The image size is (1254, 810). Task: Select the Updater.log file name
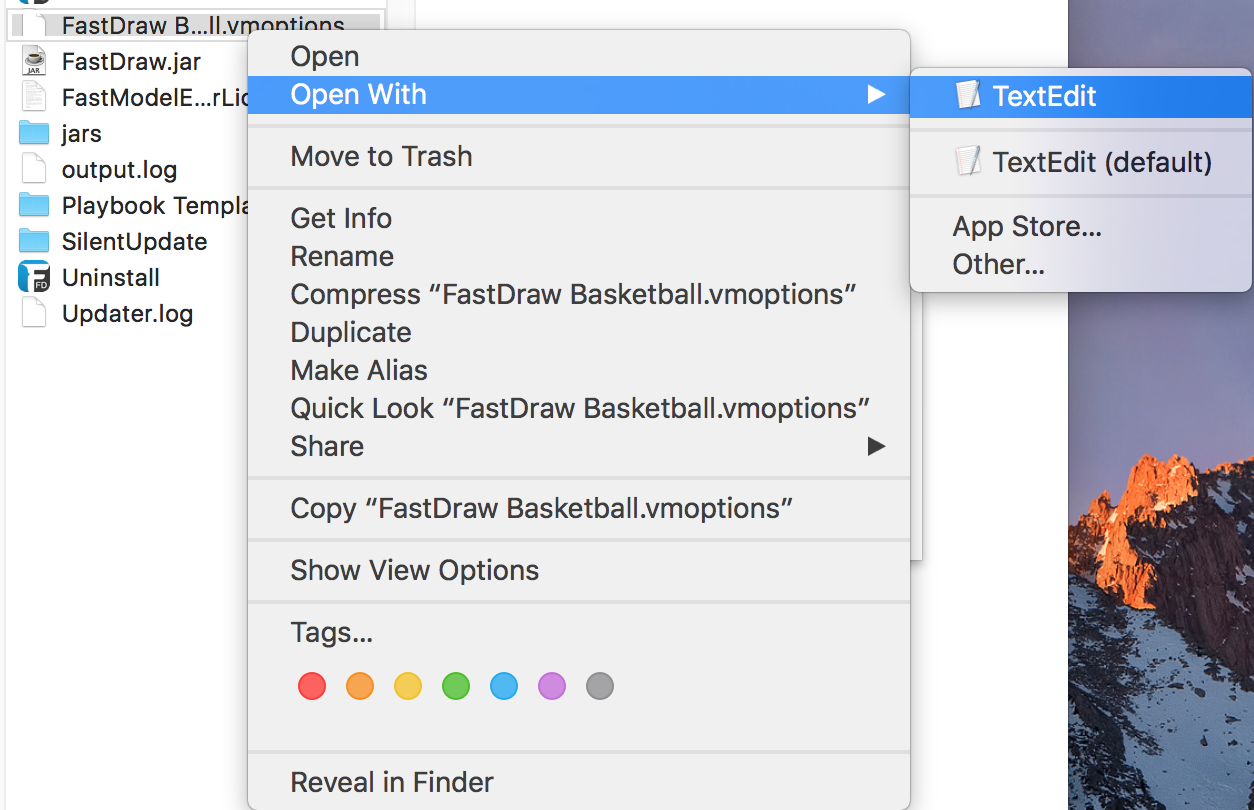[x=127, y=314]
